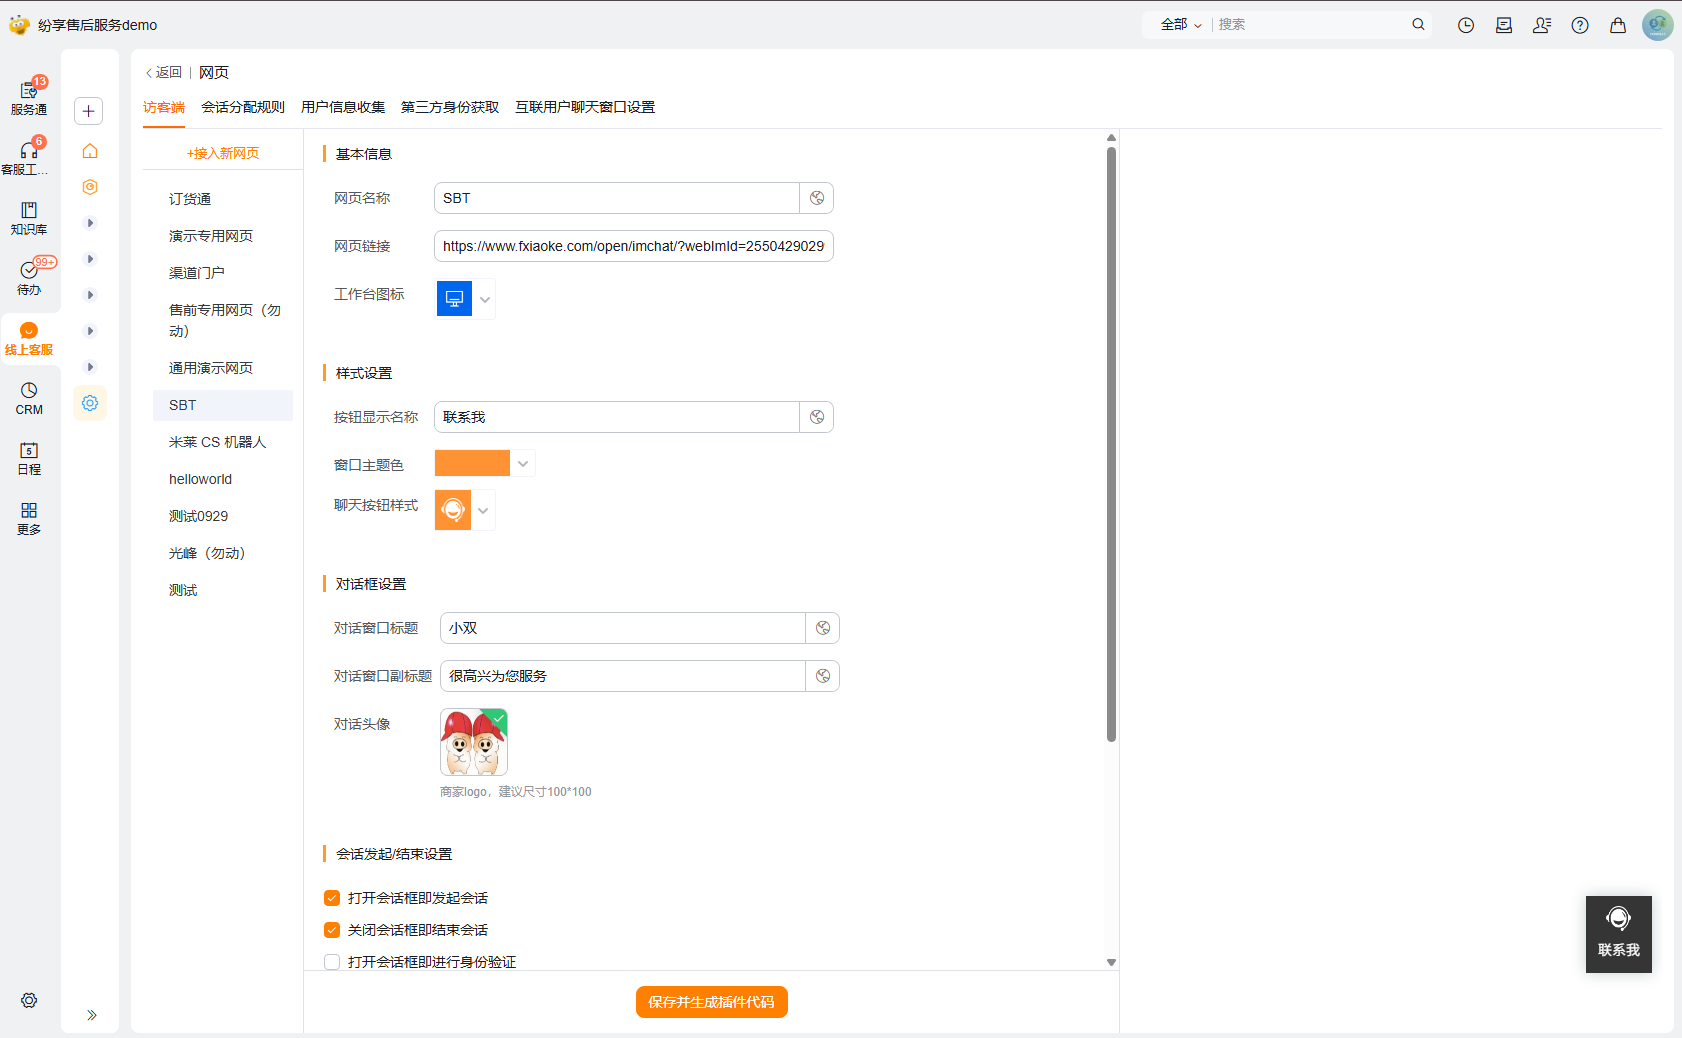Select 渠道门户 in the webpage list

click(x=223, y=273)
